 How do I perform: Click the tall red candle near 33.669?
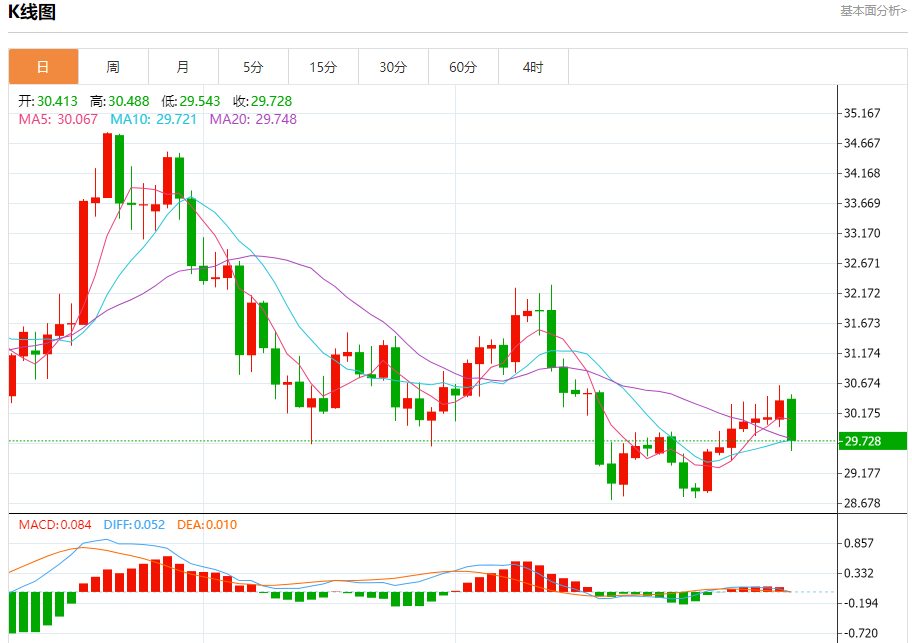point(84,262)
